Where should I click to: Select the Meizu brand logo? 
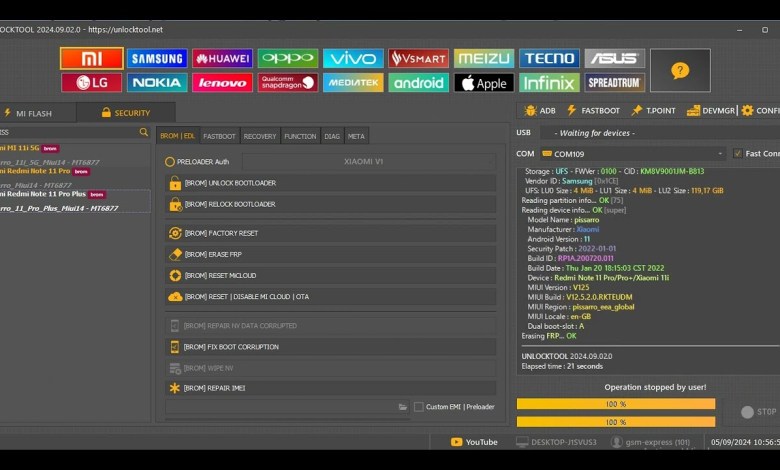484,59
